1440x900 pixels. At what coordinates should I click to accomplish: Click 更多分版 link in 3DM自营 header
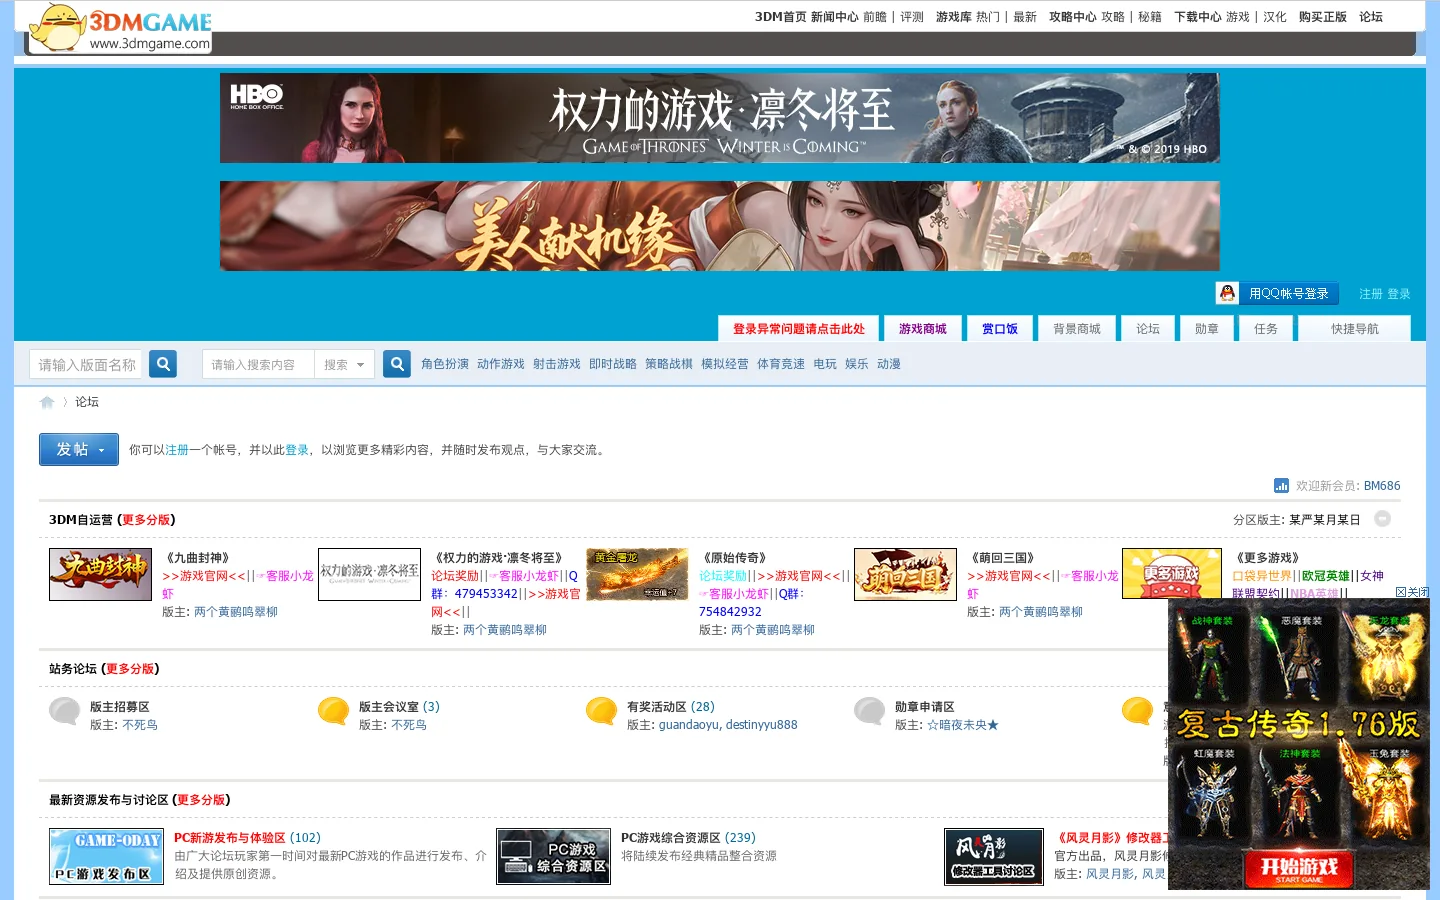click(x=146, y=520)
